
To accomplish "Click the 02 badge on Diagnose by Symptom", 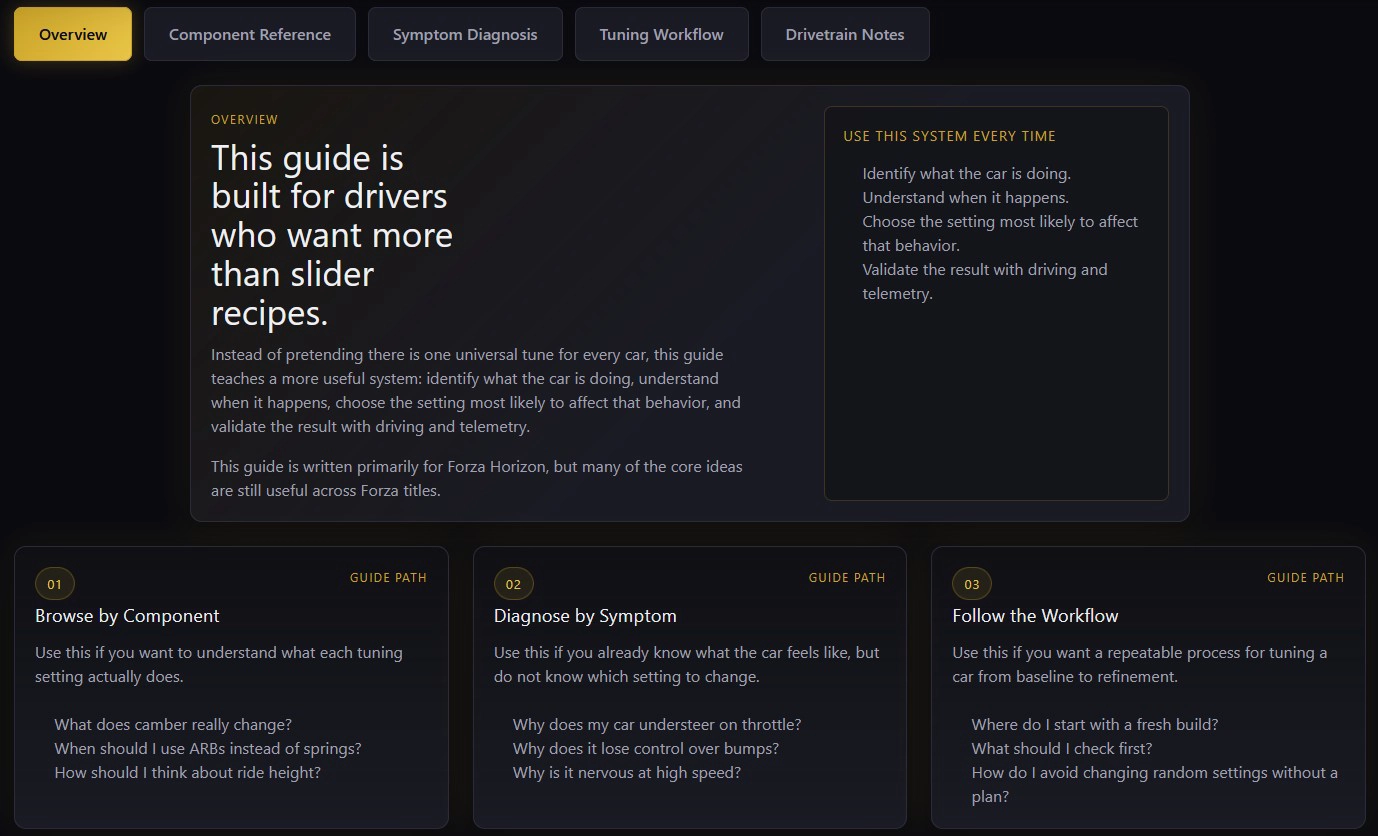I will [513, 583].
